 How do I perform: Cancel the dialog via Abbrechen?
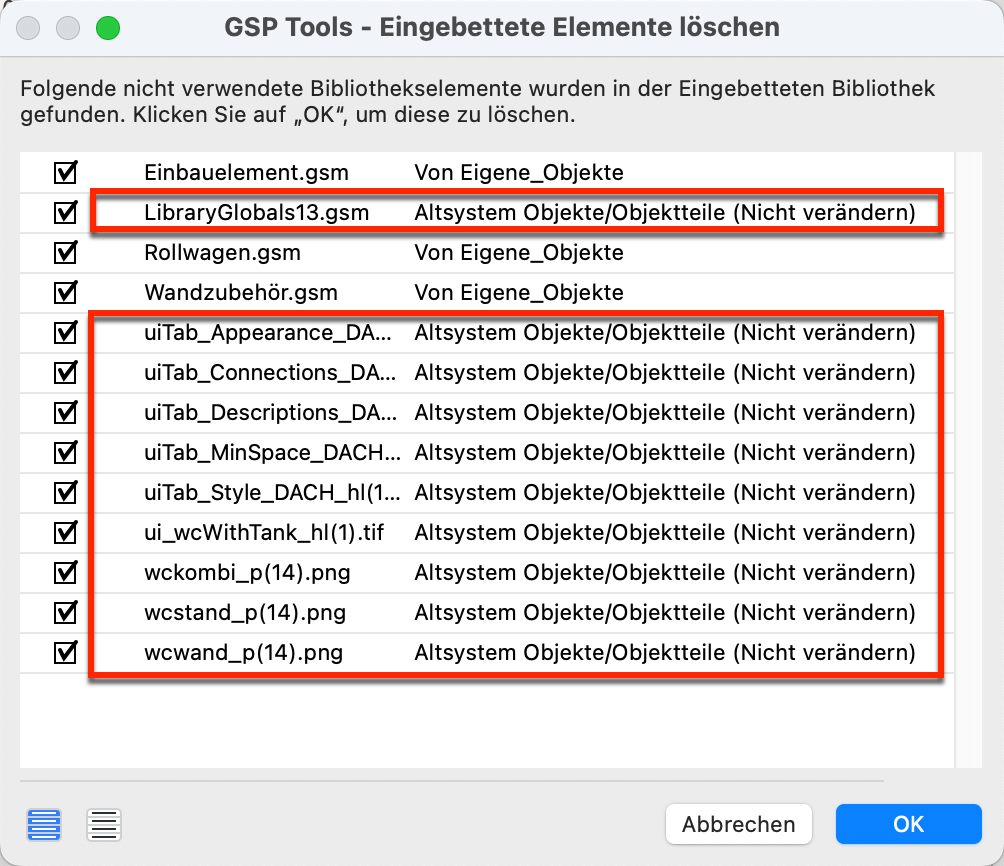click(x=738, y=824)
